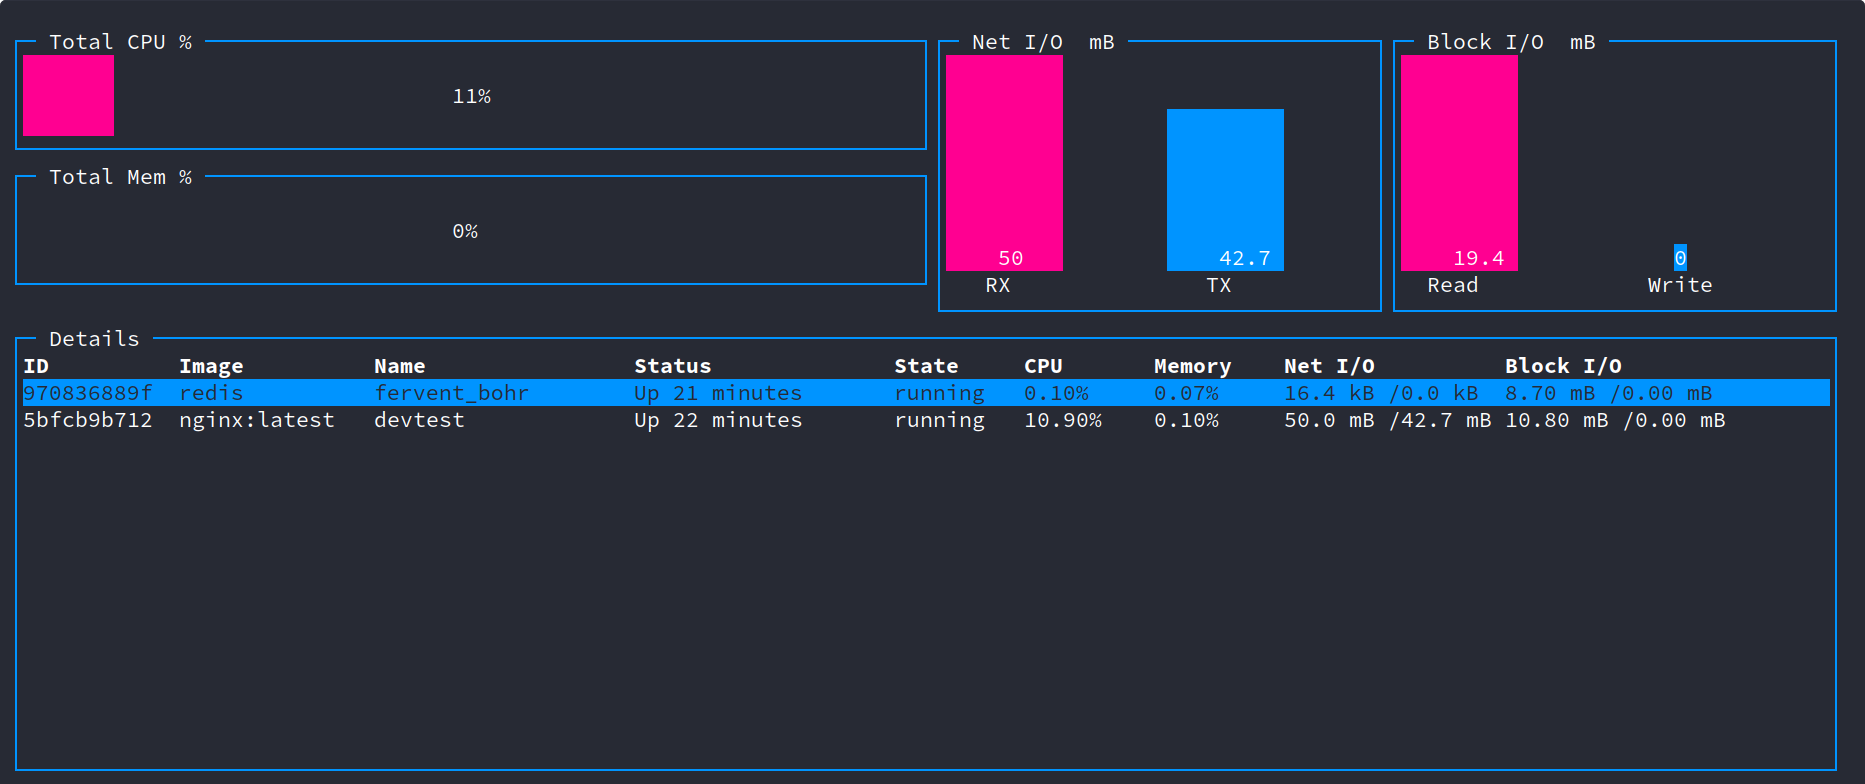Select the redis container ID 970836889f
Image resolution: width=1865 pixels, height=784 pixels.
pyautogui.click(x=88, y=393)
